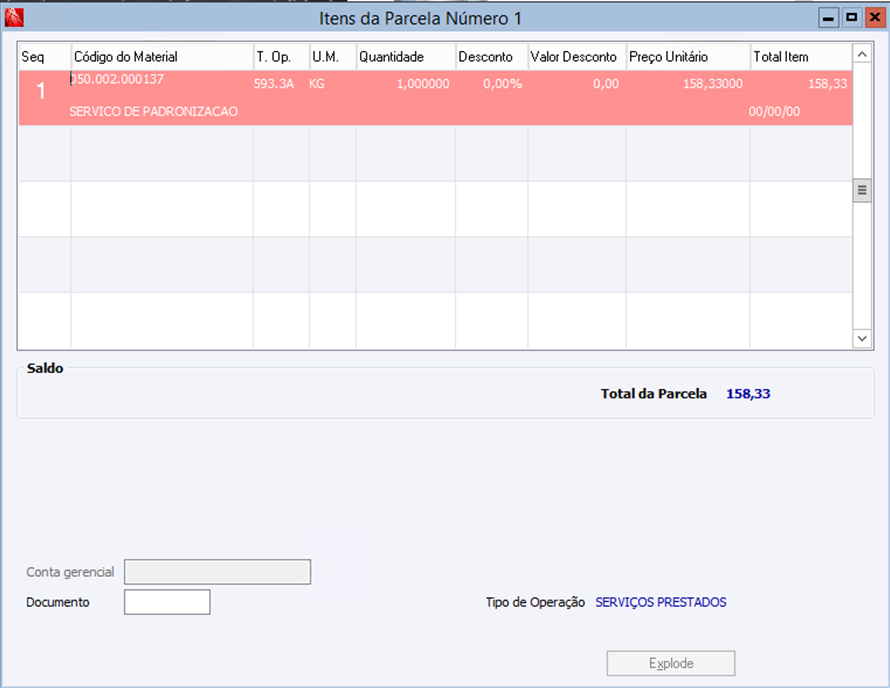Click the Explode button
The image size is (890, 688).
click(x=671, y=663)
